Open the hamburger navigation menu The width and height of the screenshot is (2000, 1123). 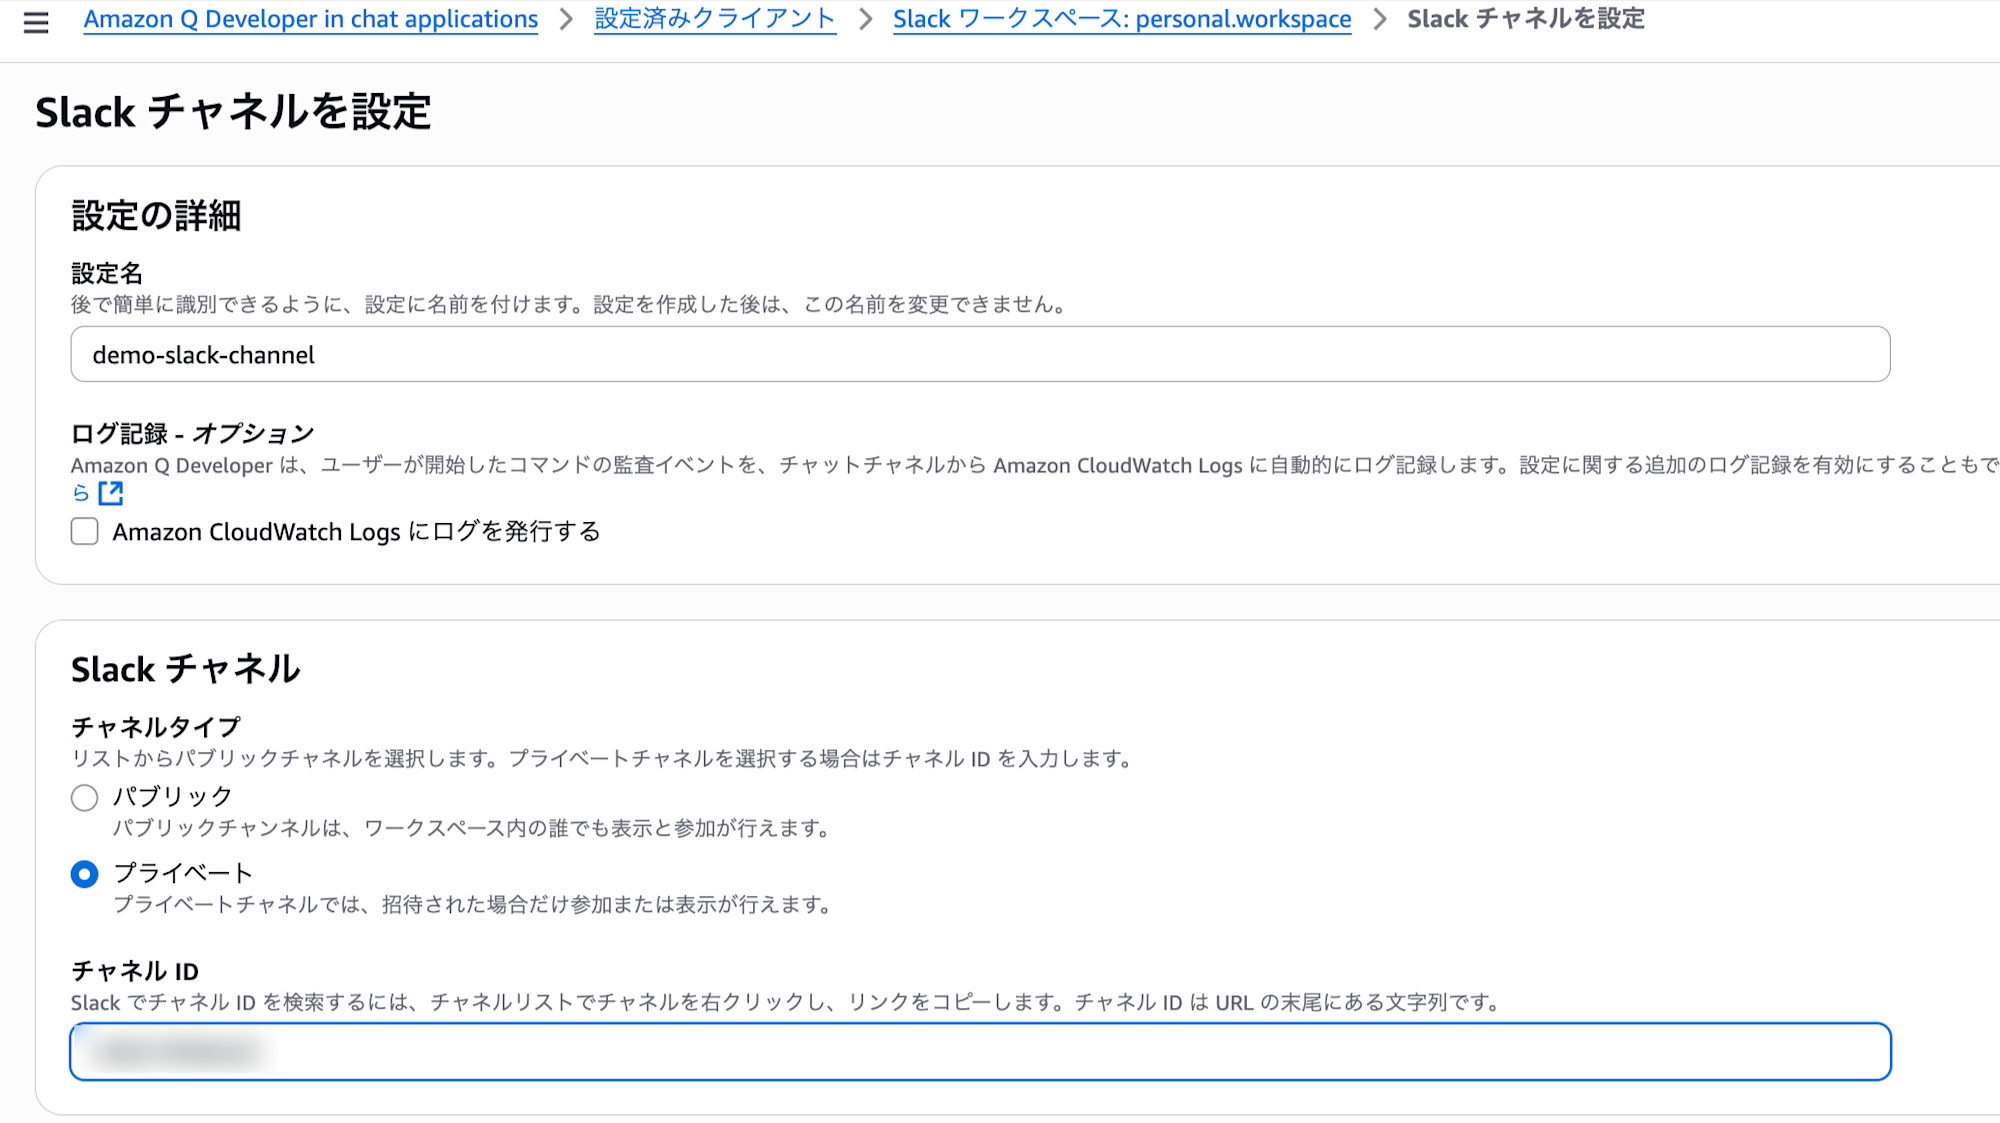pos(36,22)
